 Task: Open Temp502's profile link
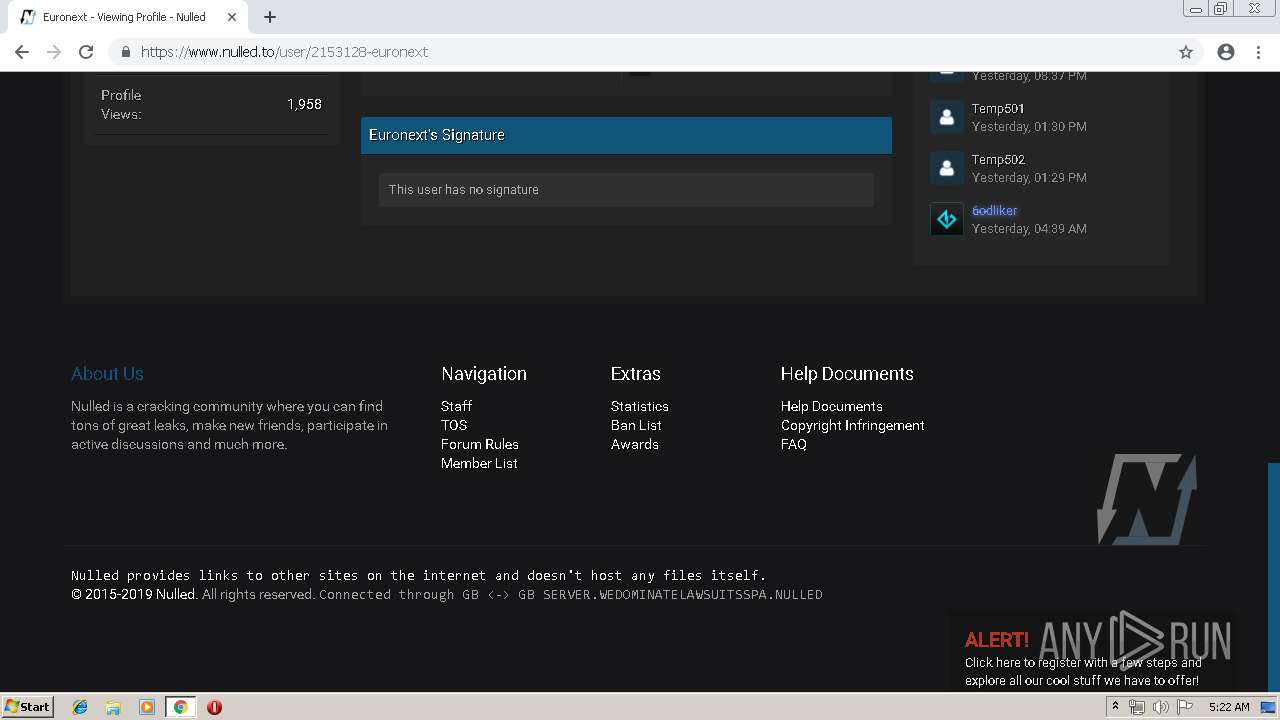(x=998, y=159)
